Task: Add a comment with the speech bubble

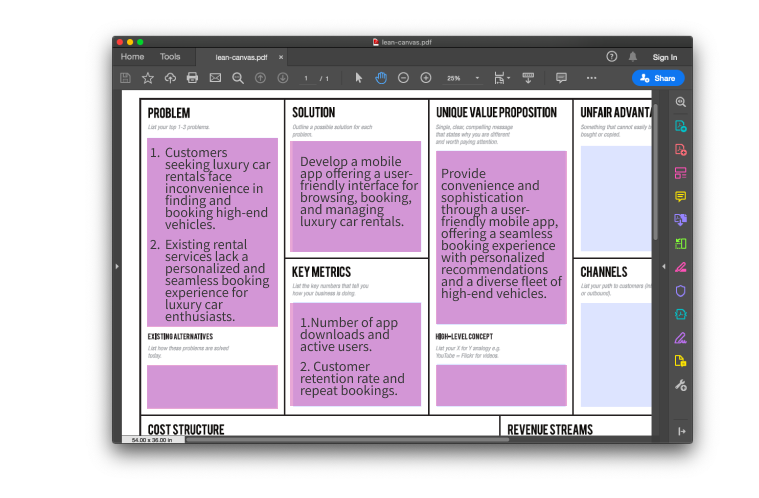Action: pos(561,78)
